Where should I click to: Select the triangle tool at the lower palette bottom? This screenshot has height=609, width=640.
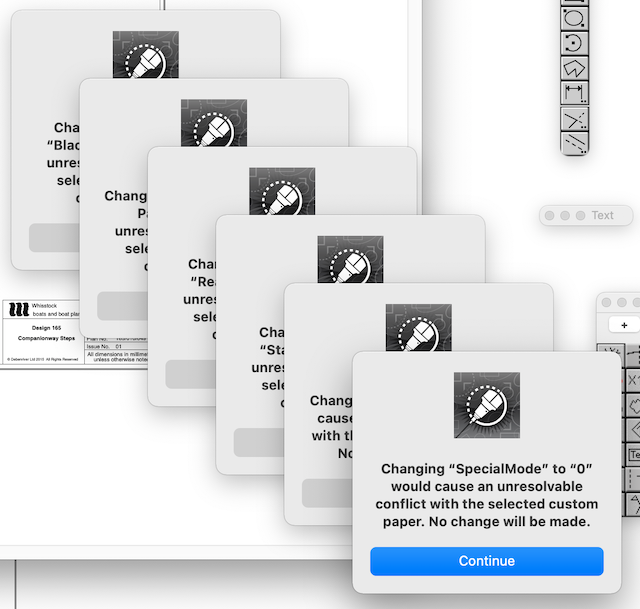(633, 504)
